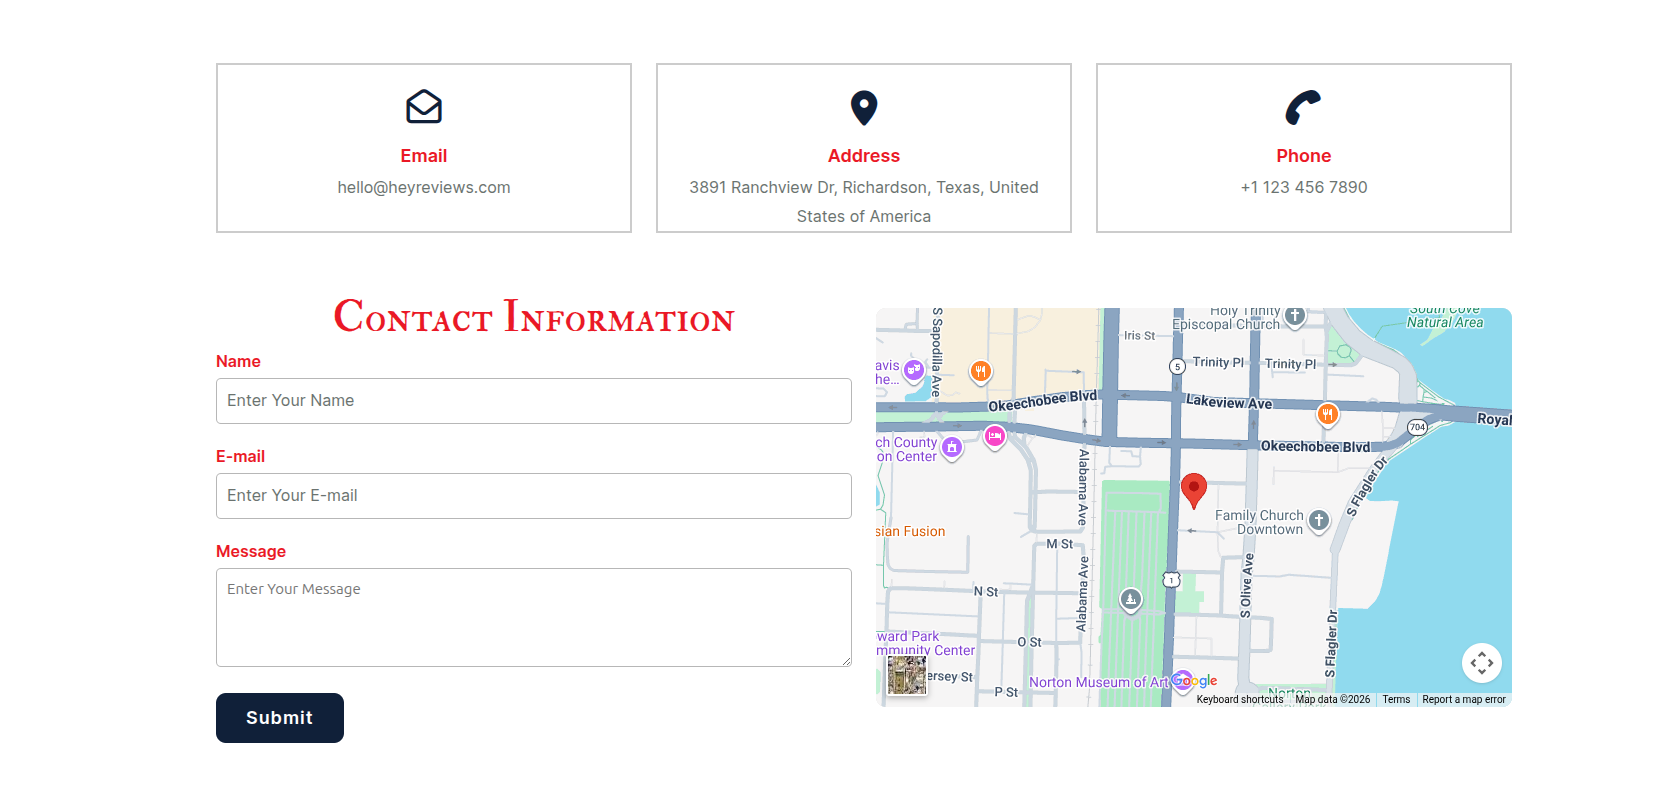
Task: Open the map Terms link
Action: coord(1396,700)
